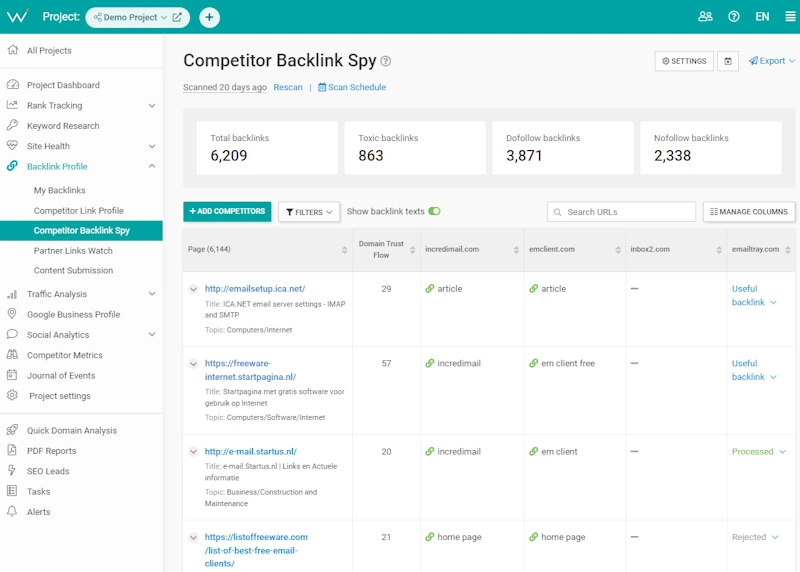800x572 pixels.
Task: Open http://e-mail.startus.nl/ page link
Action: [x=251, y=452]
